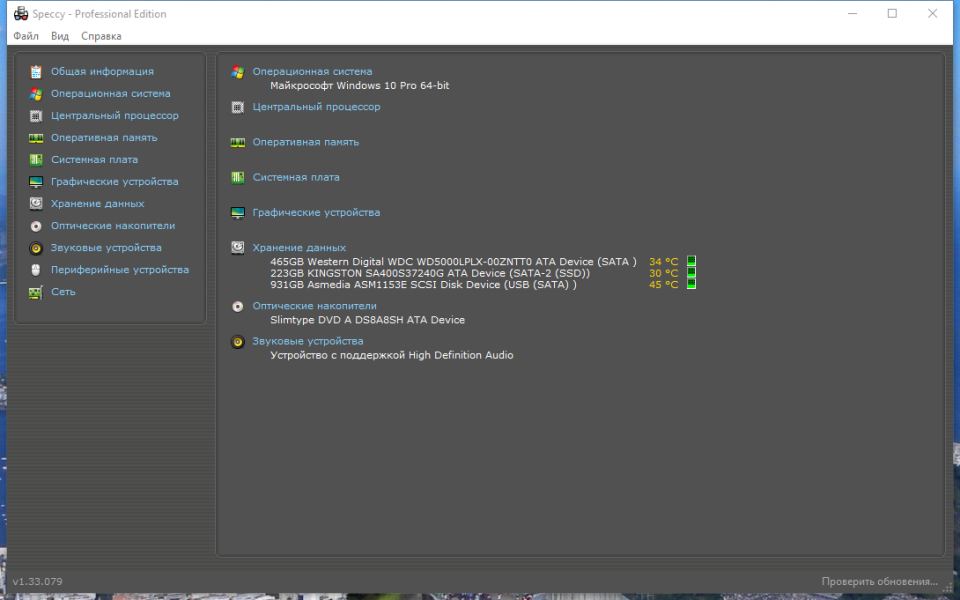Click version number v1.33.079 in status bar
Screen dimensions: 960x600
point(37,582)
